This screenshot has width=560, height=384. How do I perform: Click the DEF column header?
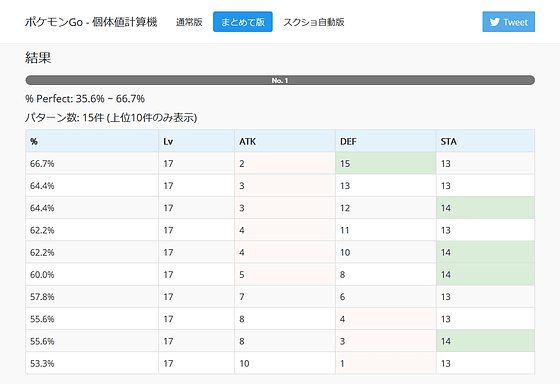(x=386, y=141)
